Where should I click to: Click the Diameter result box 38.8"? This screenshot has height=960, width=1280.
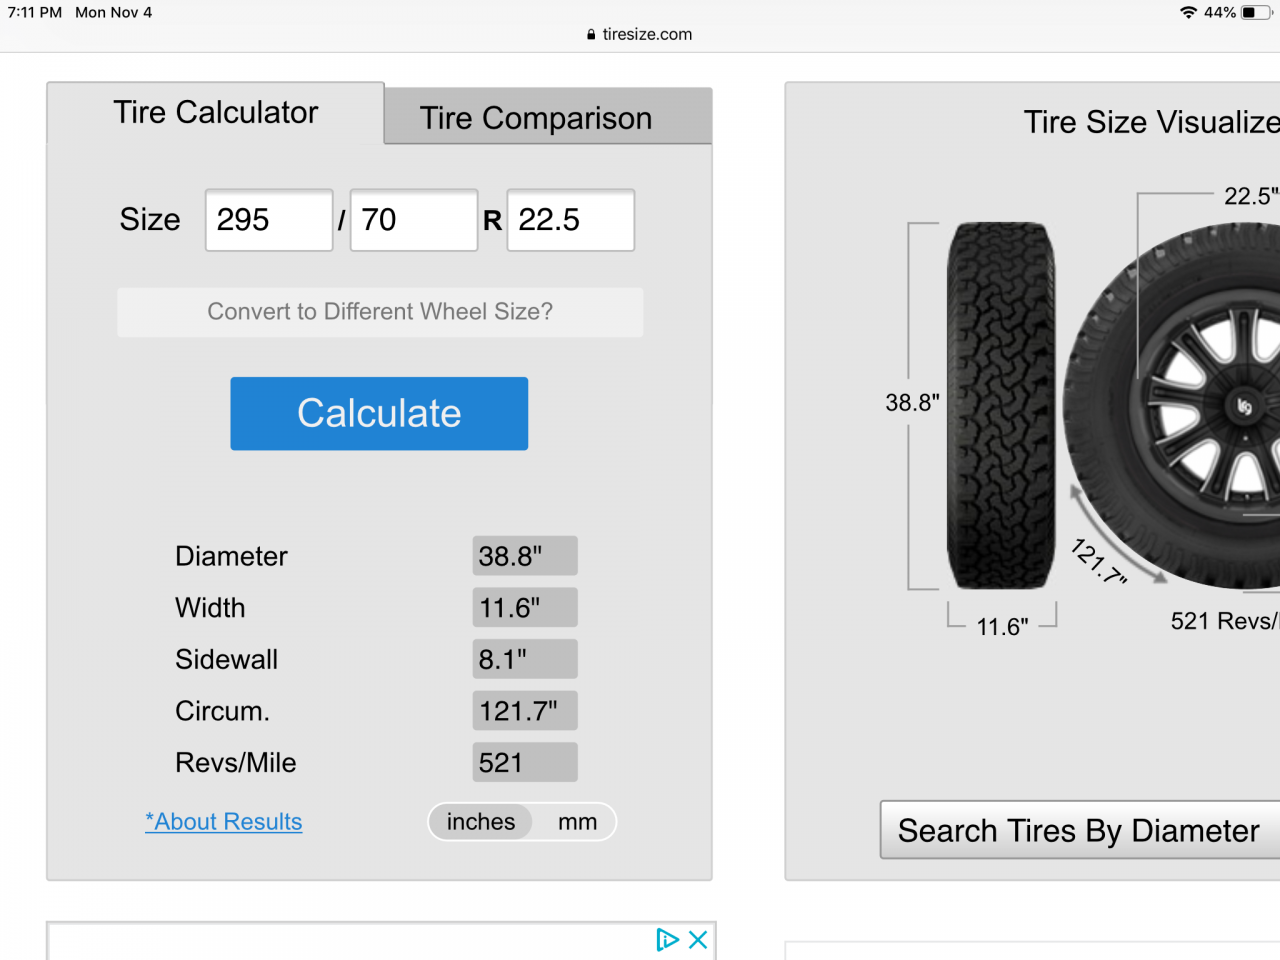(525, 556)
